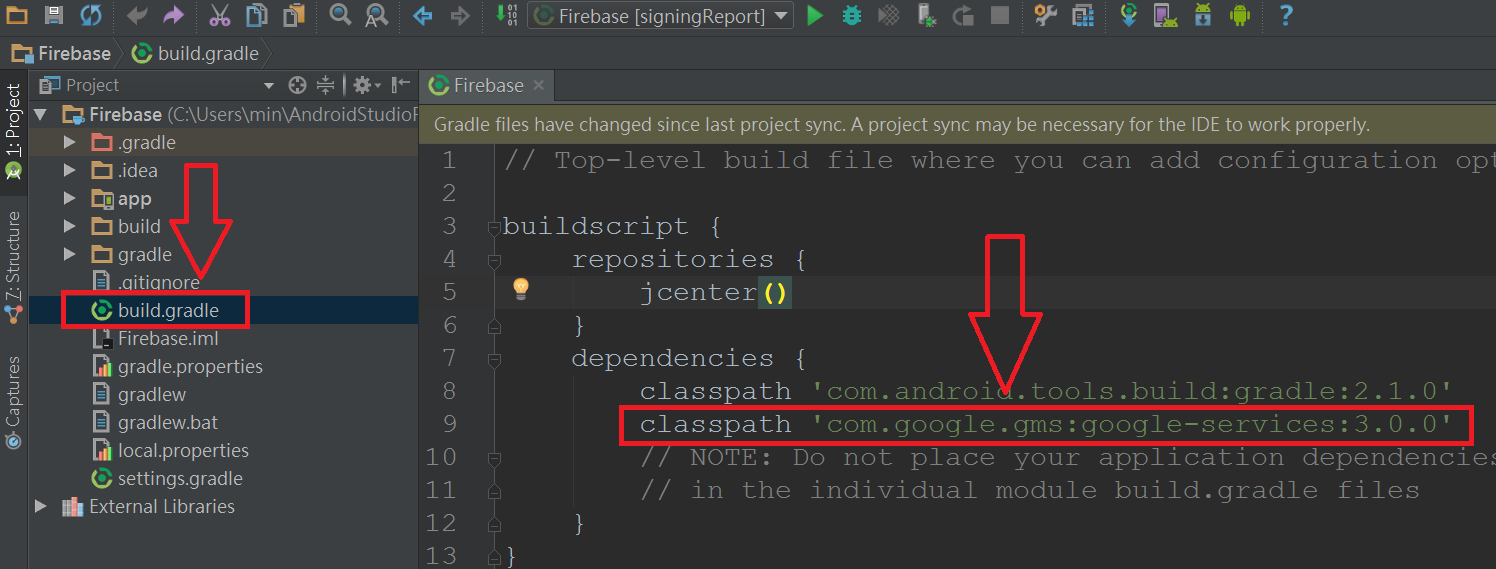The height and width of the screenshot is (569, 1496).
Task: Cut selection with the scissors icon
Action: tap(220, 15)
